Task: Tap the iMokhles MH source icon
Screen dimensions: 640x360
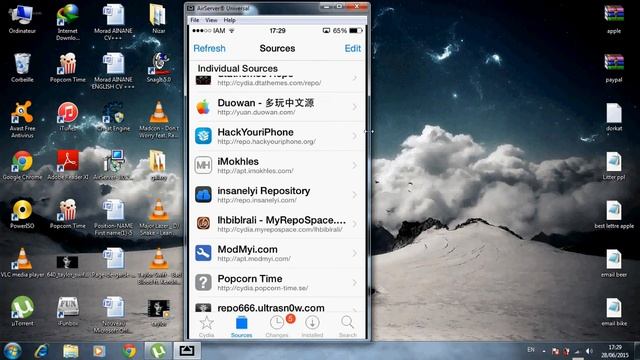Action: point(203,165)
